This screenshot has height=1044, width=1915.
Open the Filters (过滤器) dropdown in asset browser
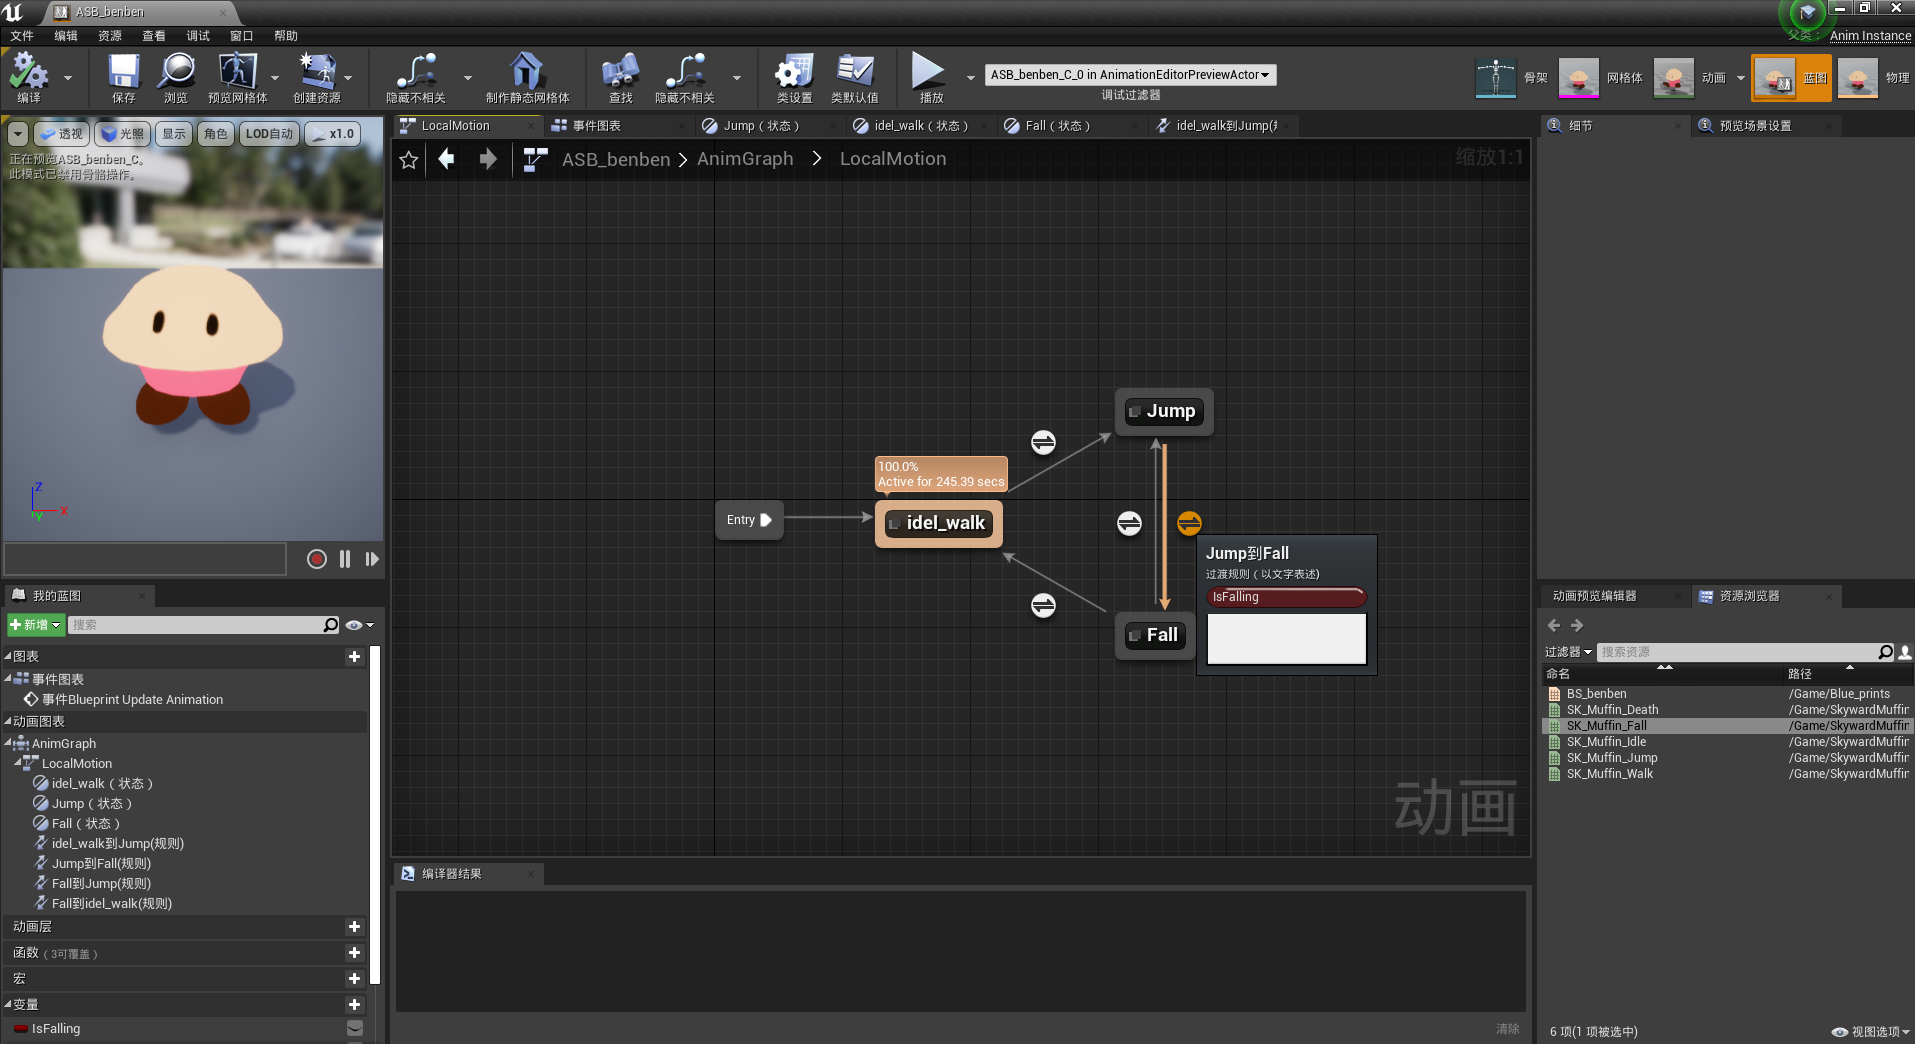click(1568, 652)
